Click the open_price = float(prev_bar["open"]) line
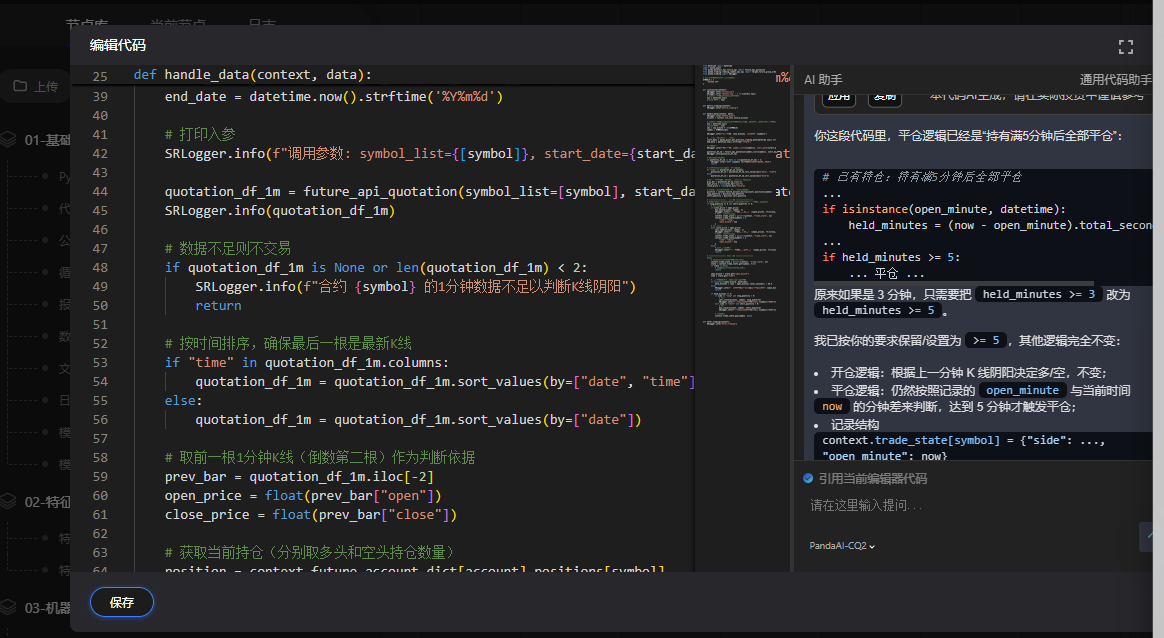 click(303, 495)
